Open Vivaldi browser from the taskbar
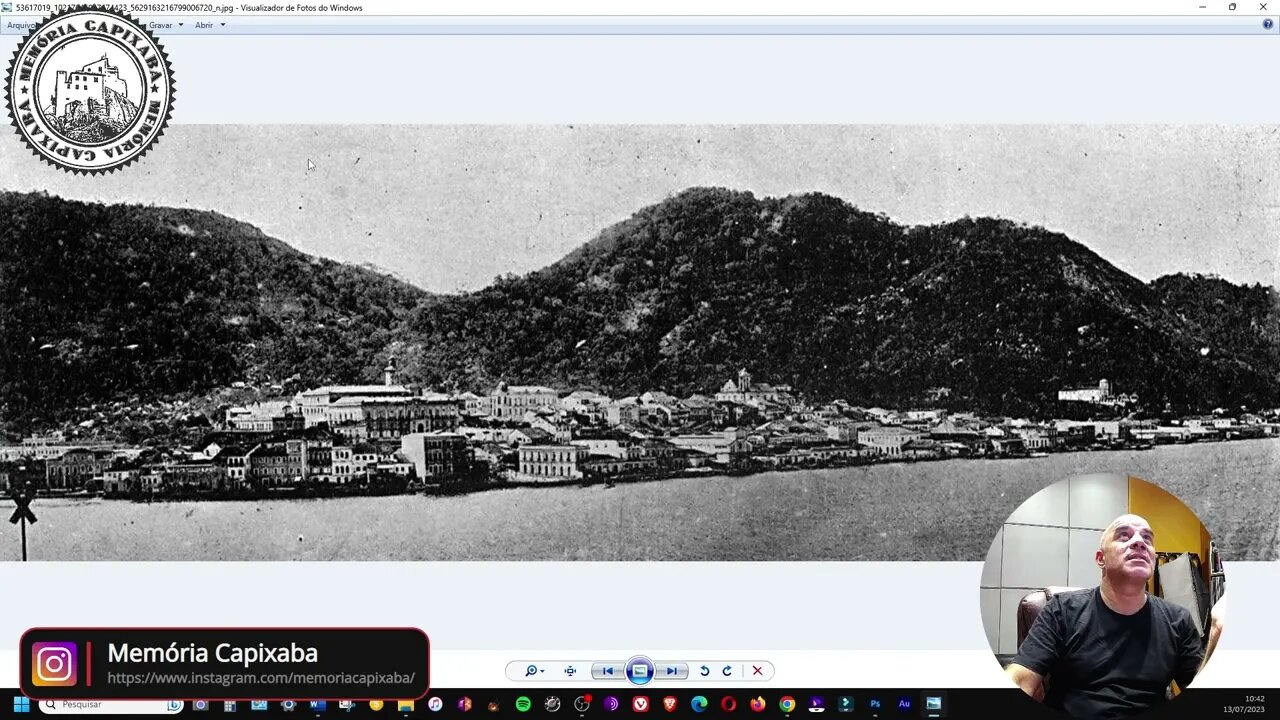 (x=640, y=704)
